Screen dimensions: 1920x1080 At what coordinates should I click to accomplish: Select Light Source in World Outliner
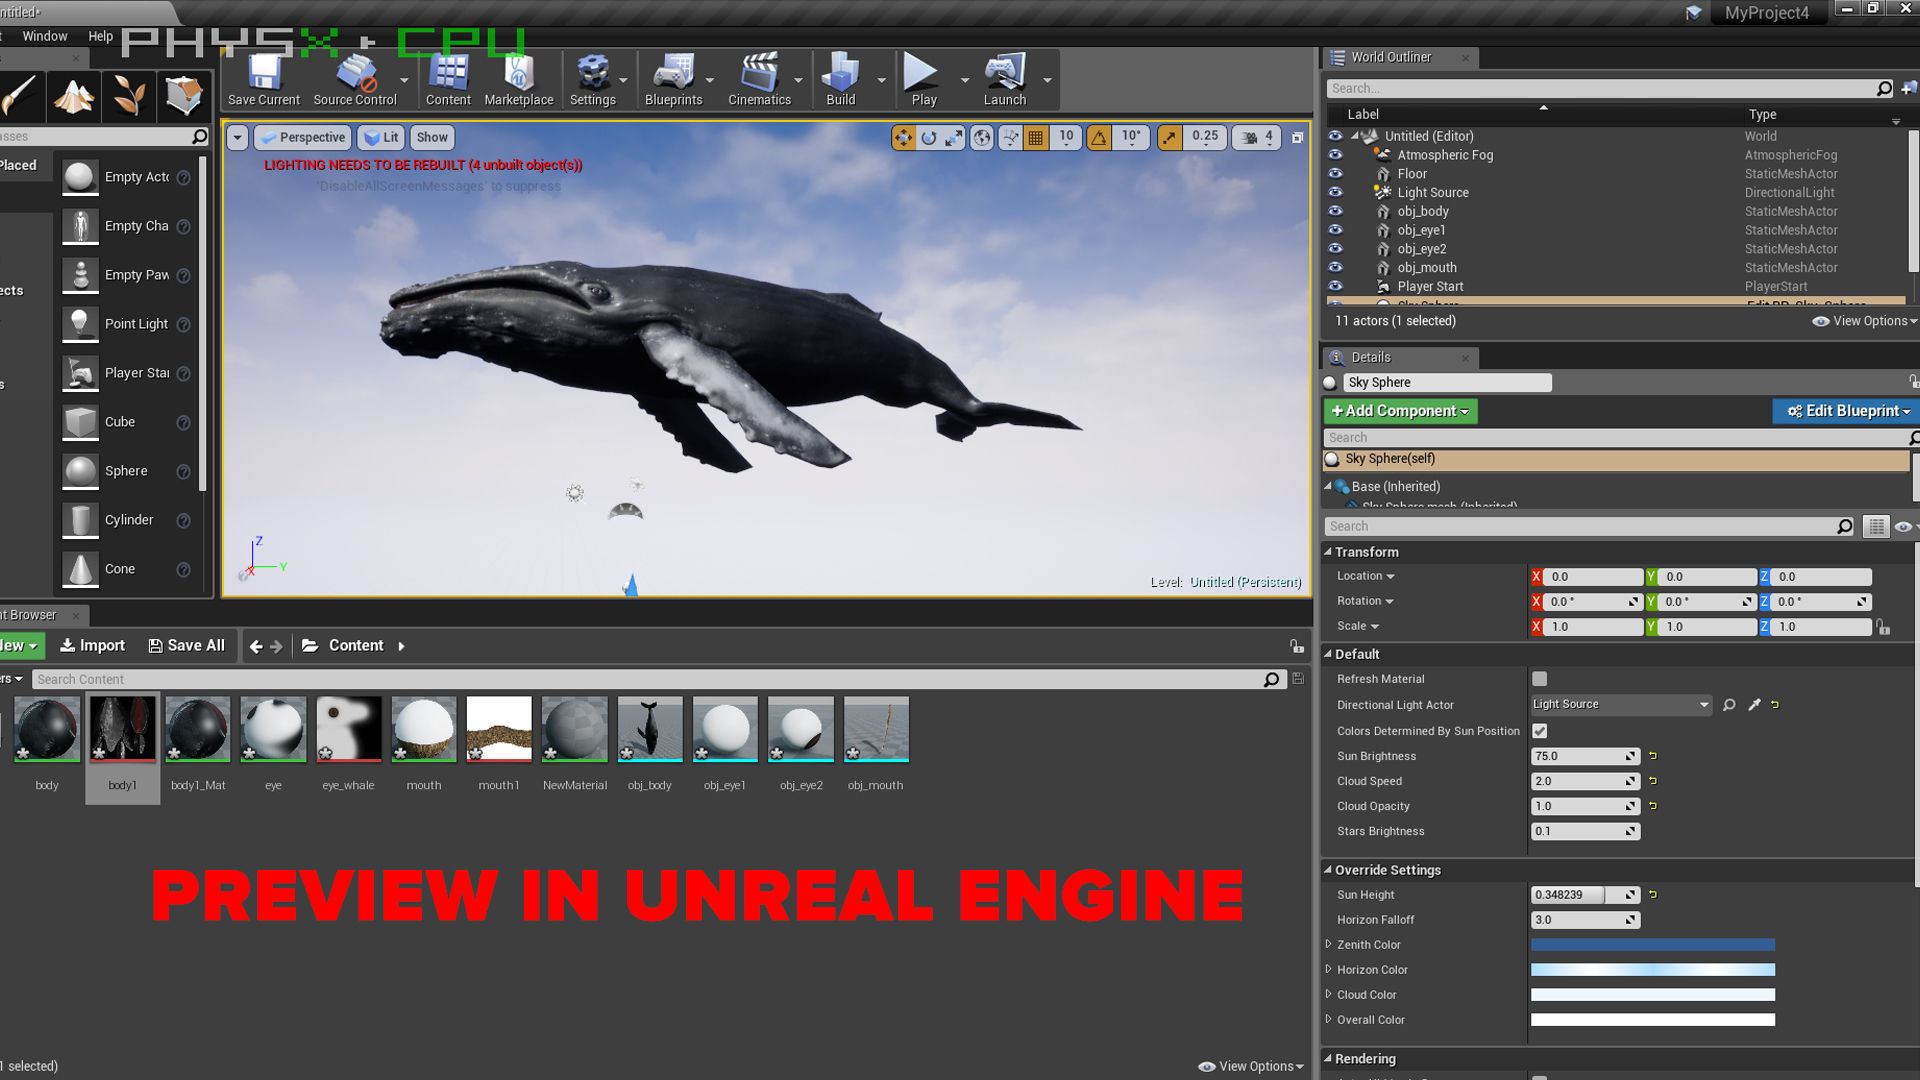tap(1432, 193)
